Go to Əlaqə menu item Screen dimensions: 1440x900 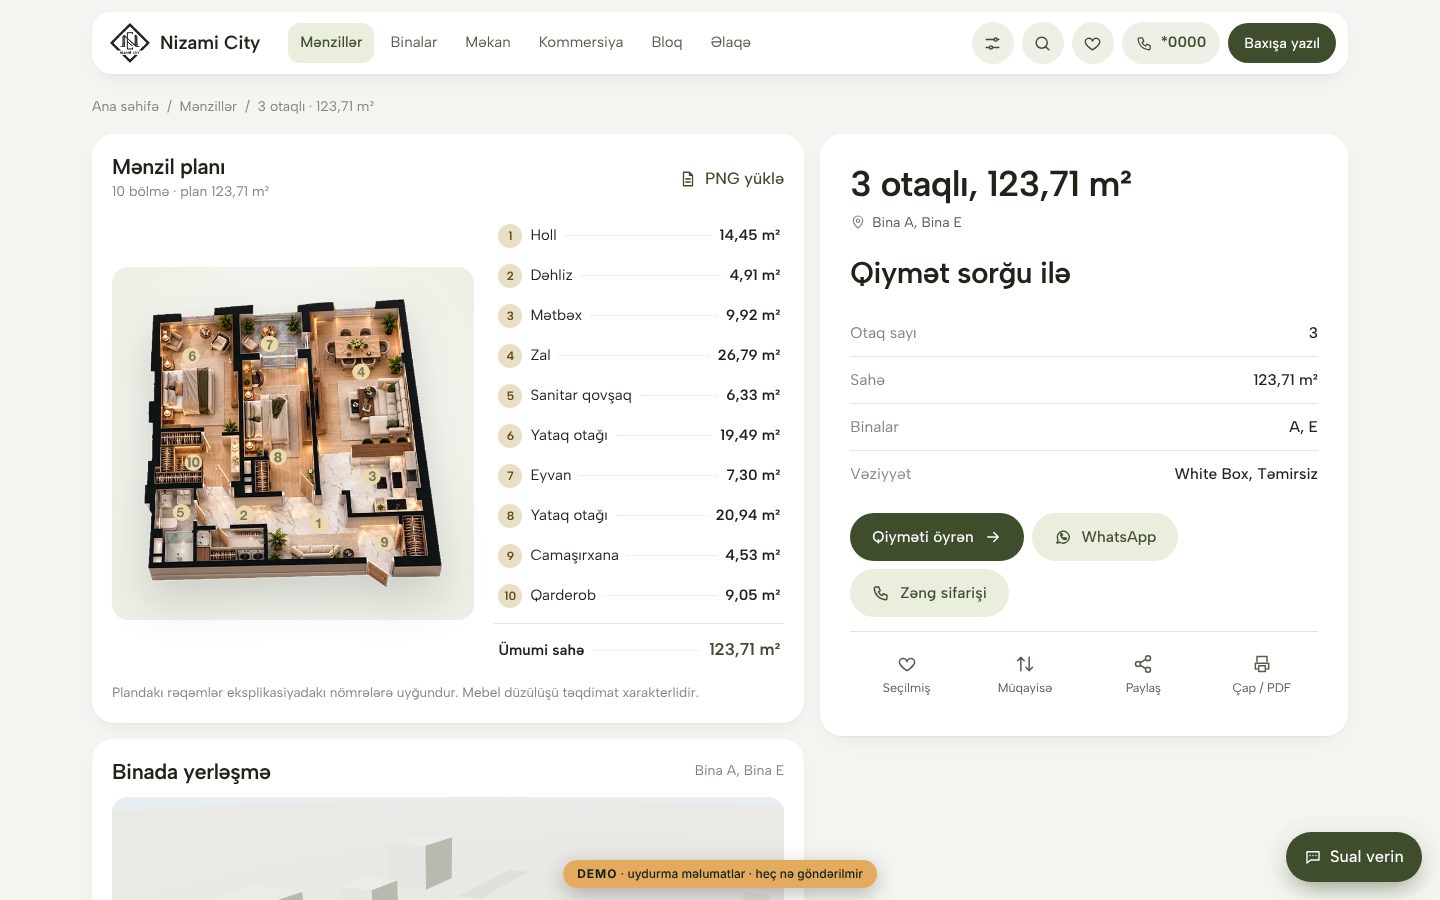(730, 42)
